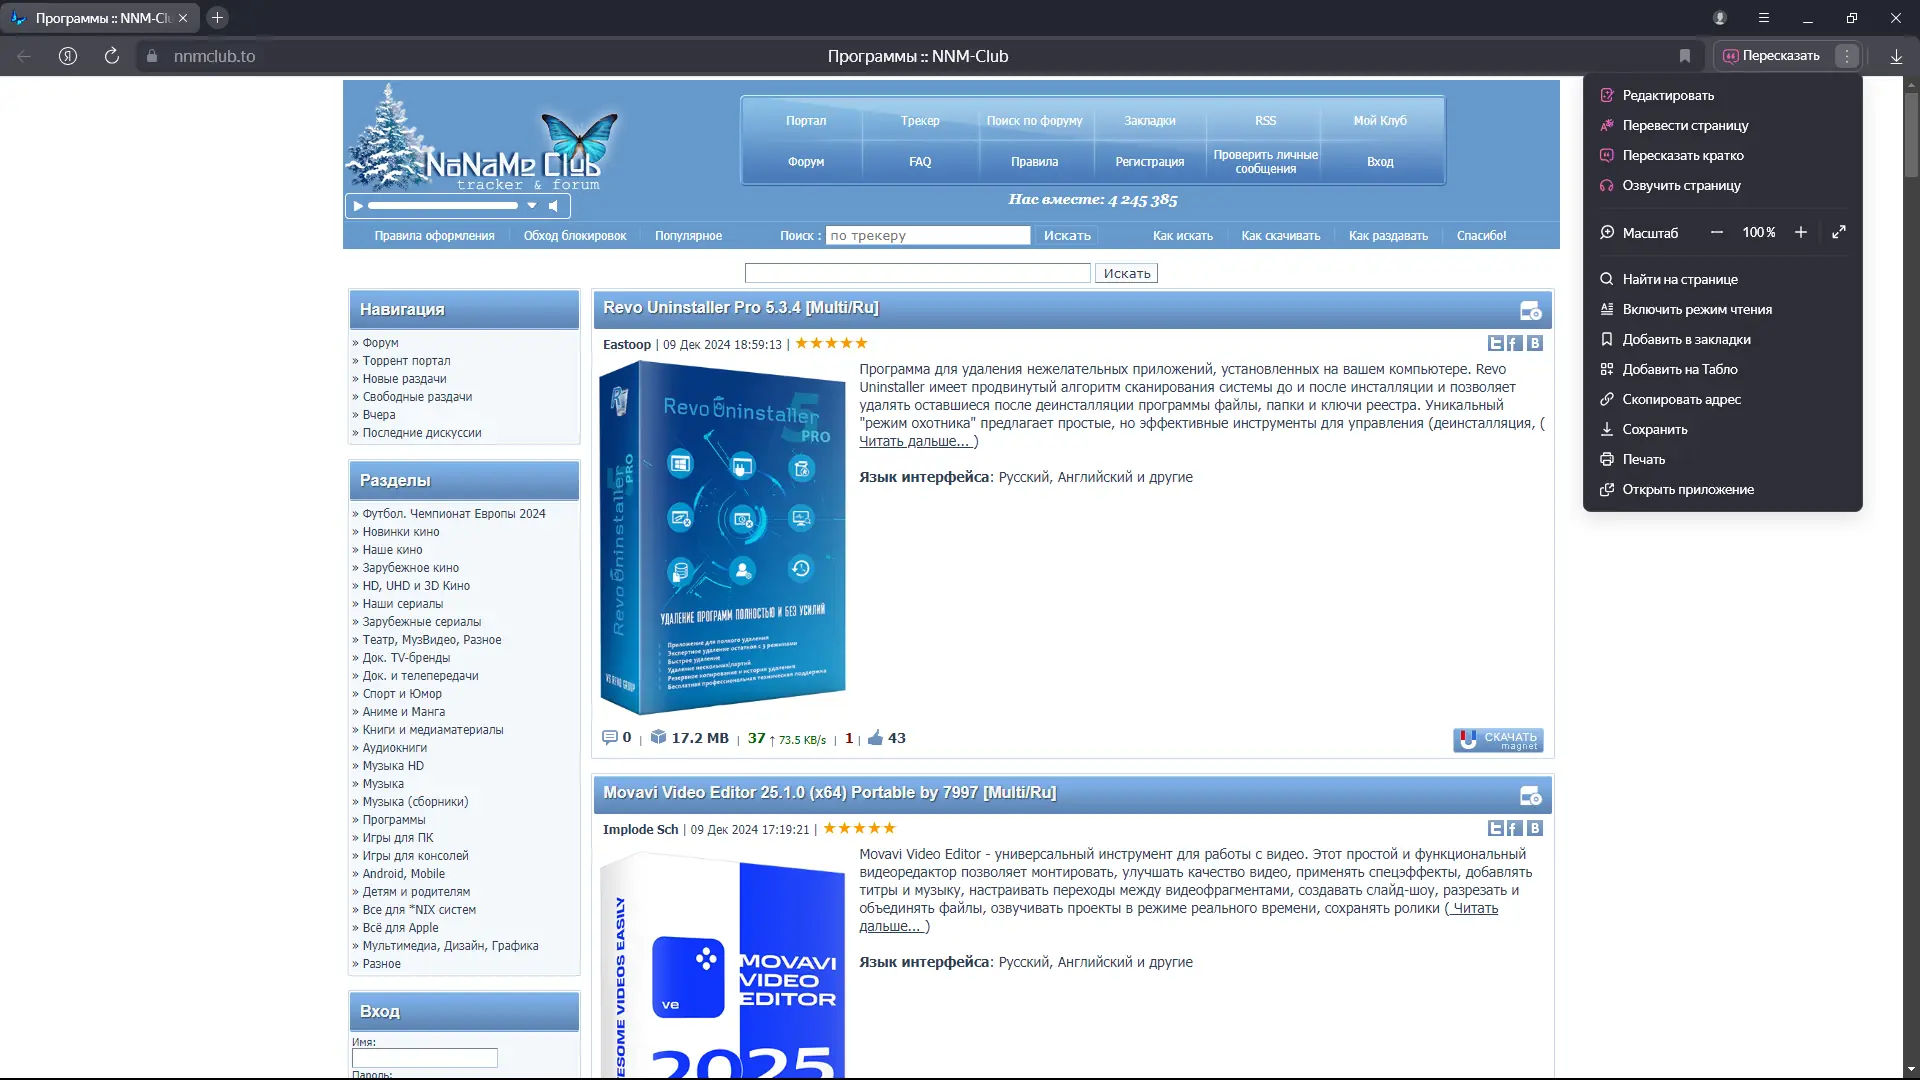The image size is (1920, 1080).
Task: Click 'Читать дальше...' in Revo Uninstaller description
Action: (x=914, y=442)
